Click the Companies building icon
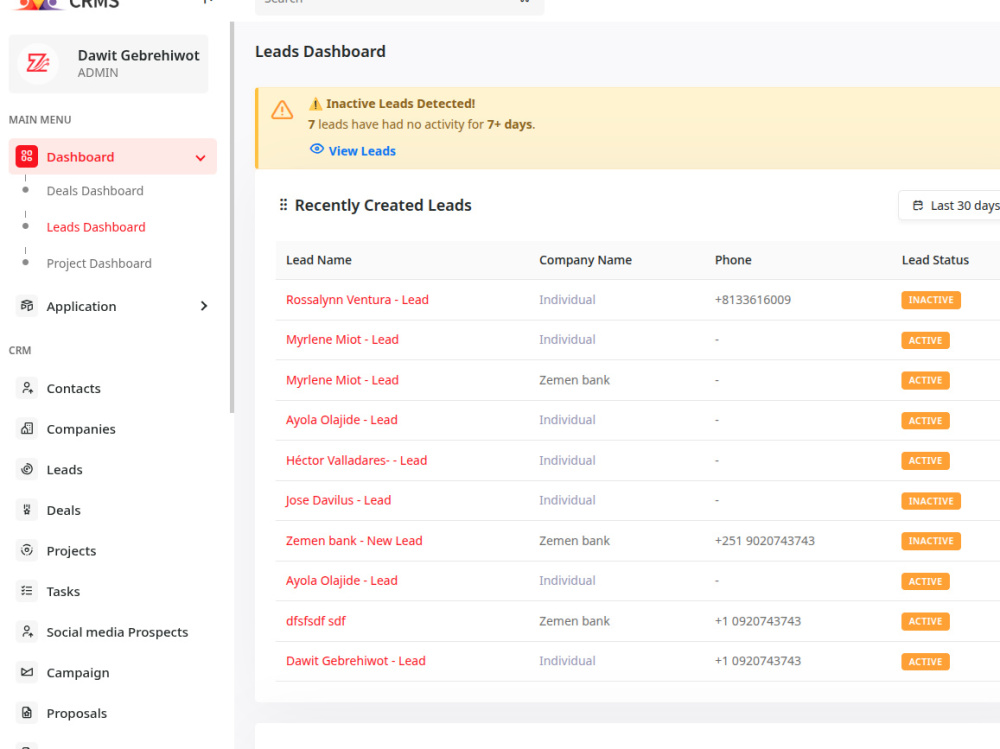The width and height of the screenshot is (1000, 749). [27, 429]
